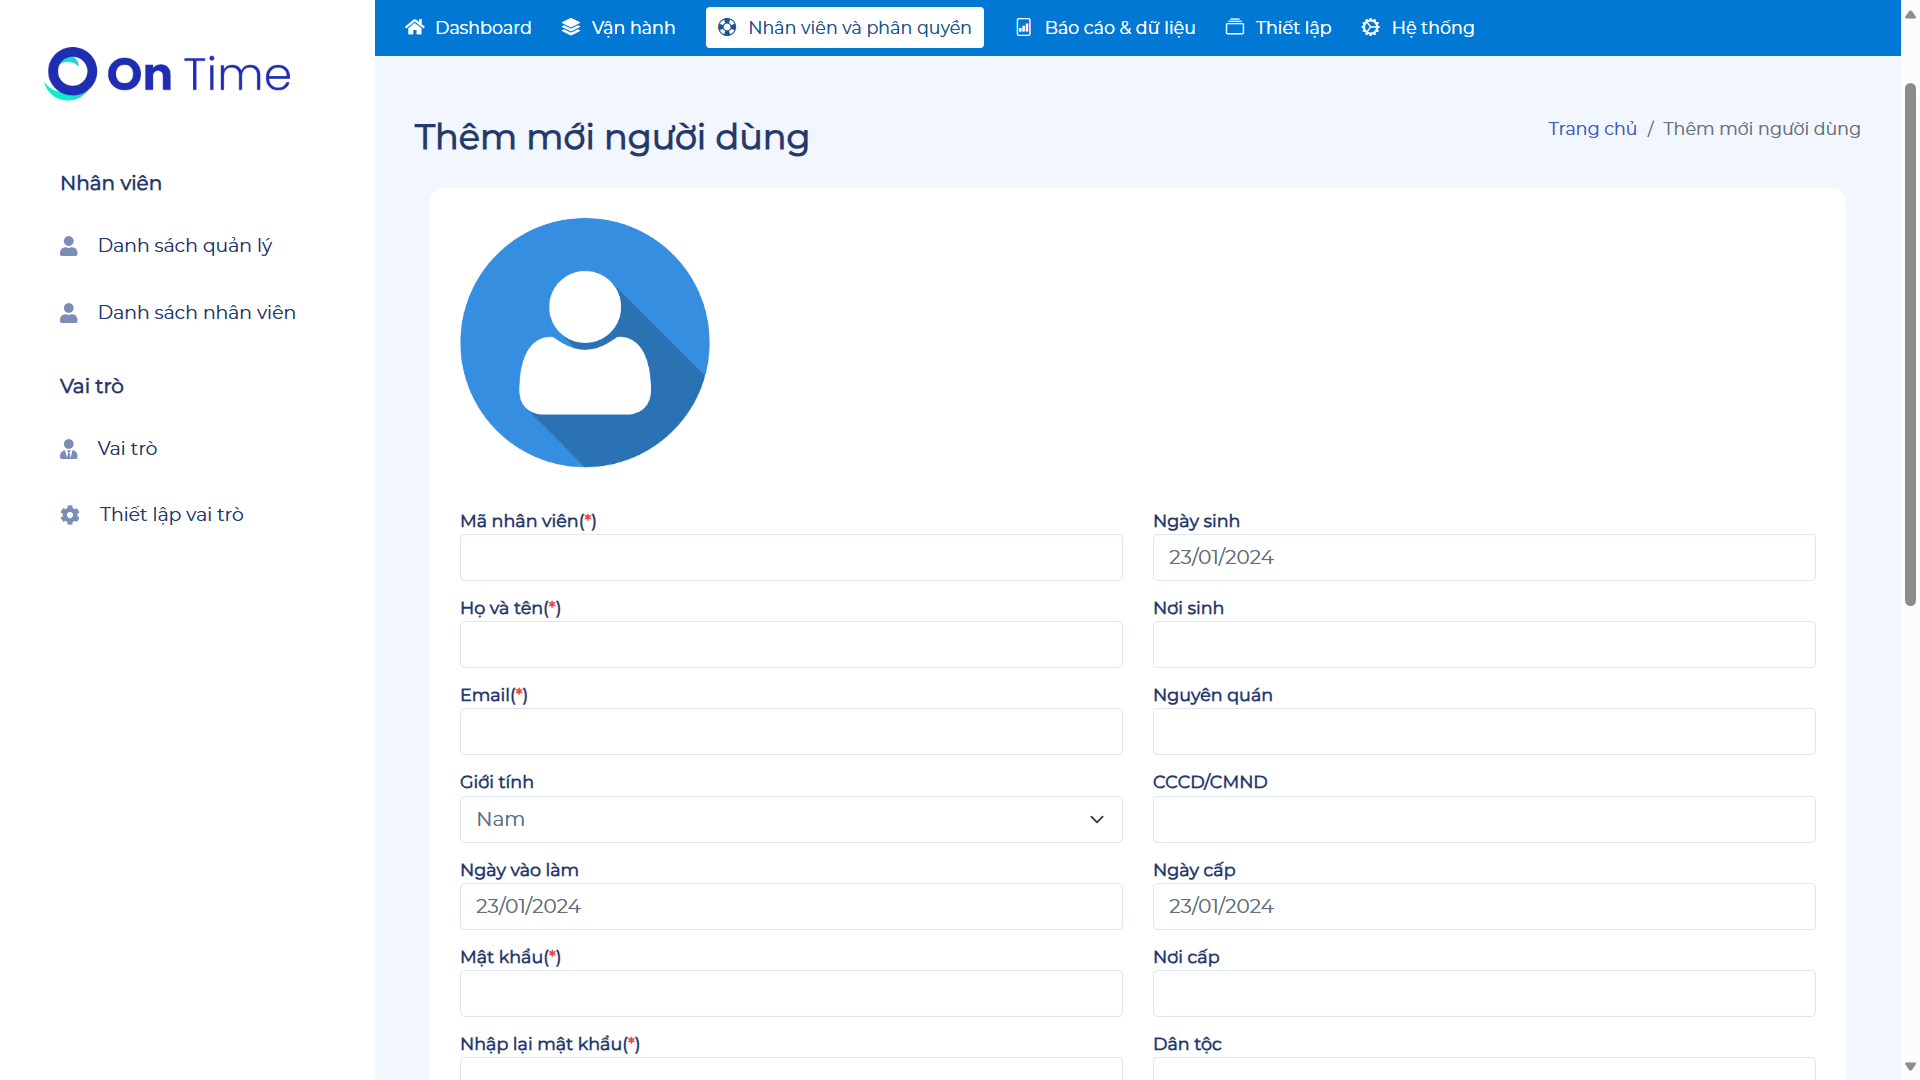
Task: Click the Vận hành layers icon
Action: point(571,27)
